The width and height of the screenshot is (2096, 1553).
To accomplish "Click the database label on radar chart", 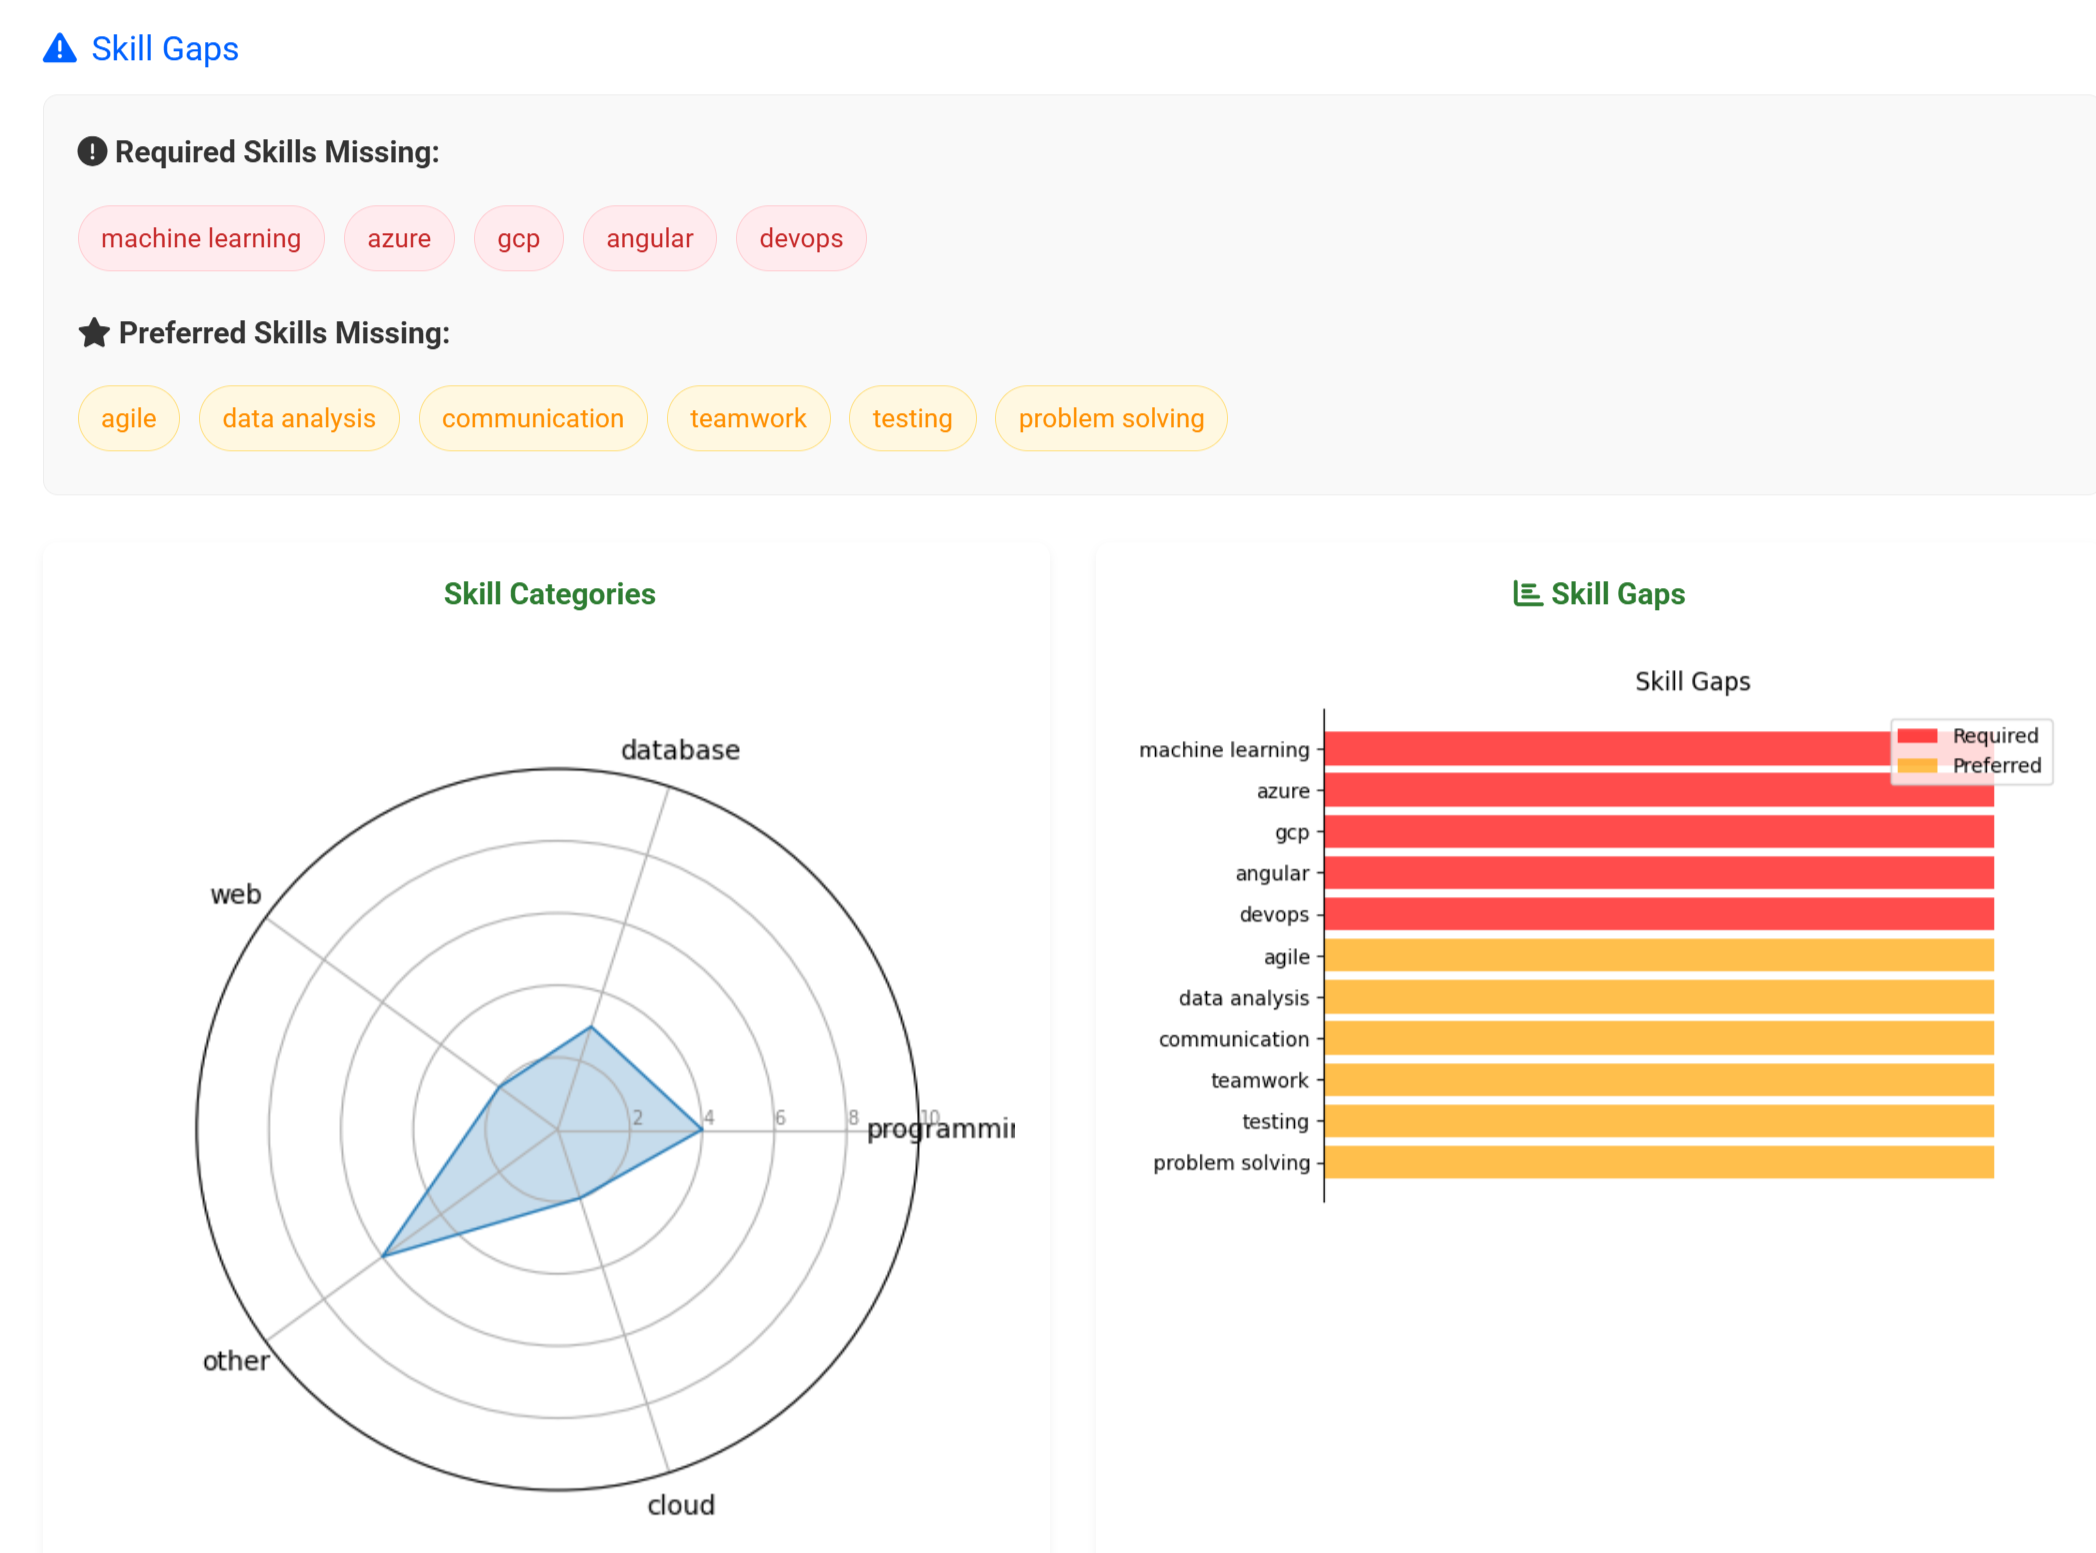I will point(680,749).
